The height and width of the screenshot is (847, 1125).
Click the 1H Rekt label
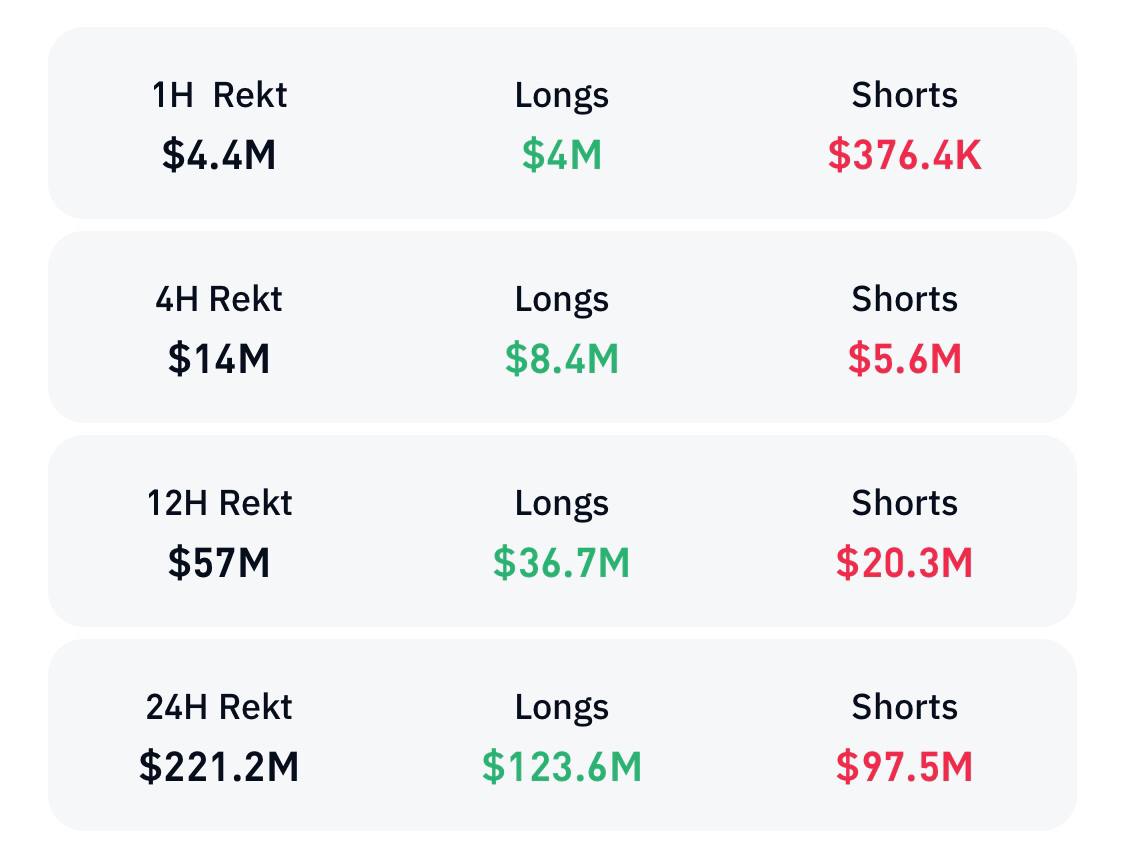[x=219, y=95]
